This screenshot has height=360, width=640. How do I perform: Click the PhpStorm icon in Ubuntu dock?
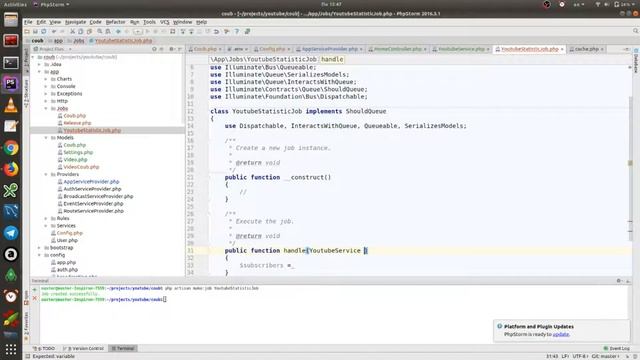click(11, 84)
